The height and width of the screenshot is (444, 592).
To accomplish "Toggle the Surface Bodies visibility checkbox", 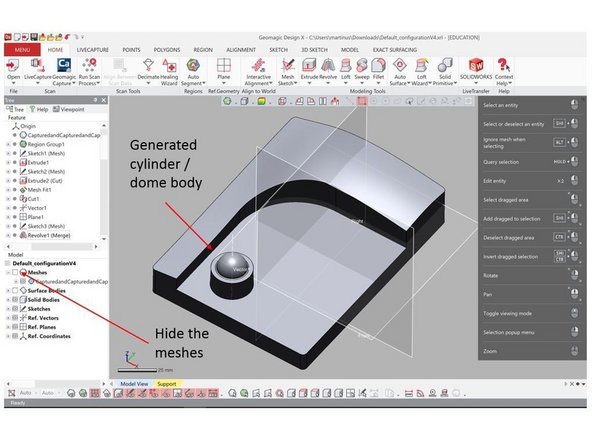I will coord(15,291).
